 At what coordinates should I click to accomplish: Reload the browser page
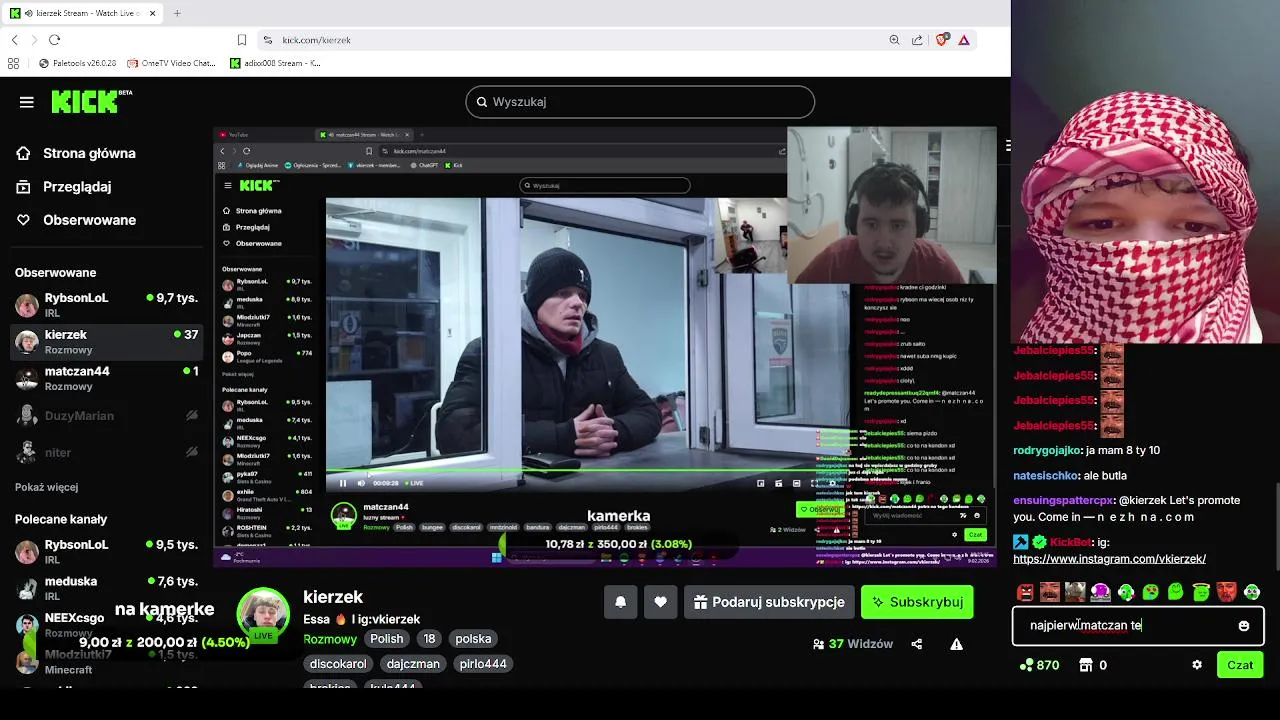tap(54, 40)
